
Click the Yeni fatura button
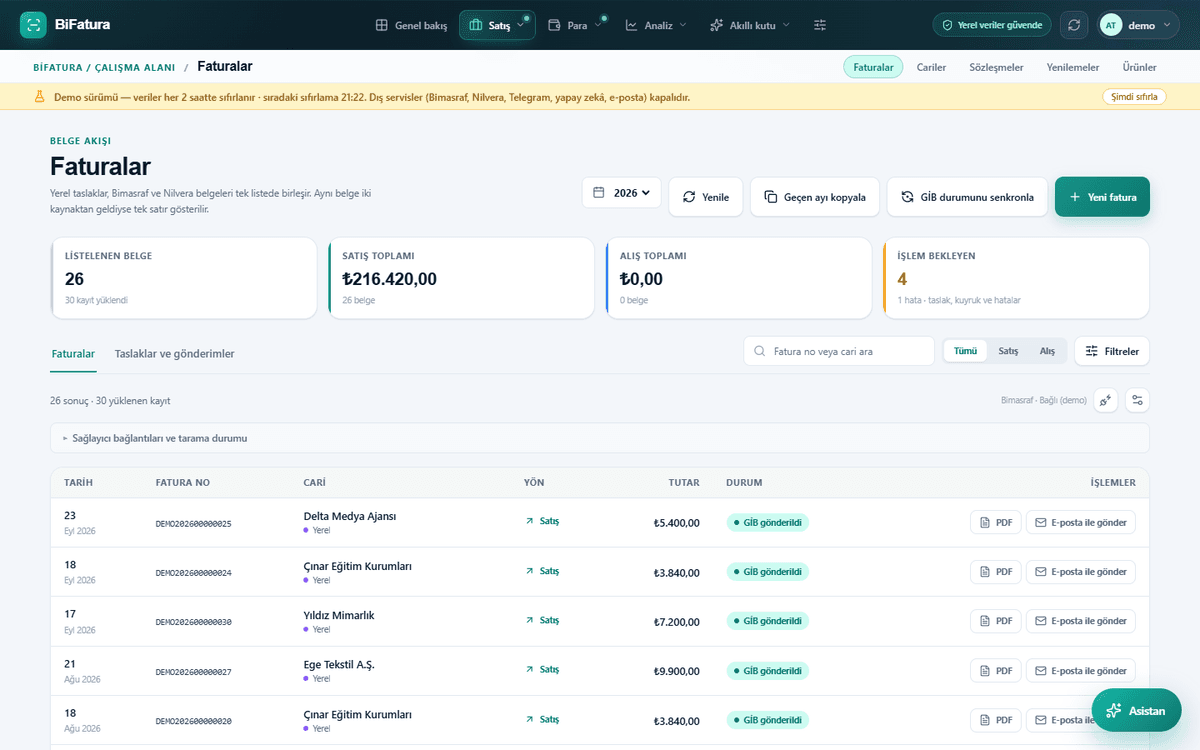point(1102,197)
